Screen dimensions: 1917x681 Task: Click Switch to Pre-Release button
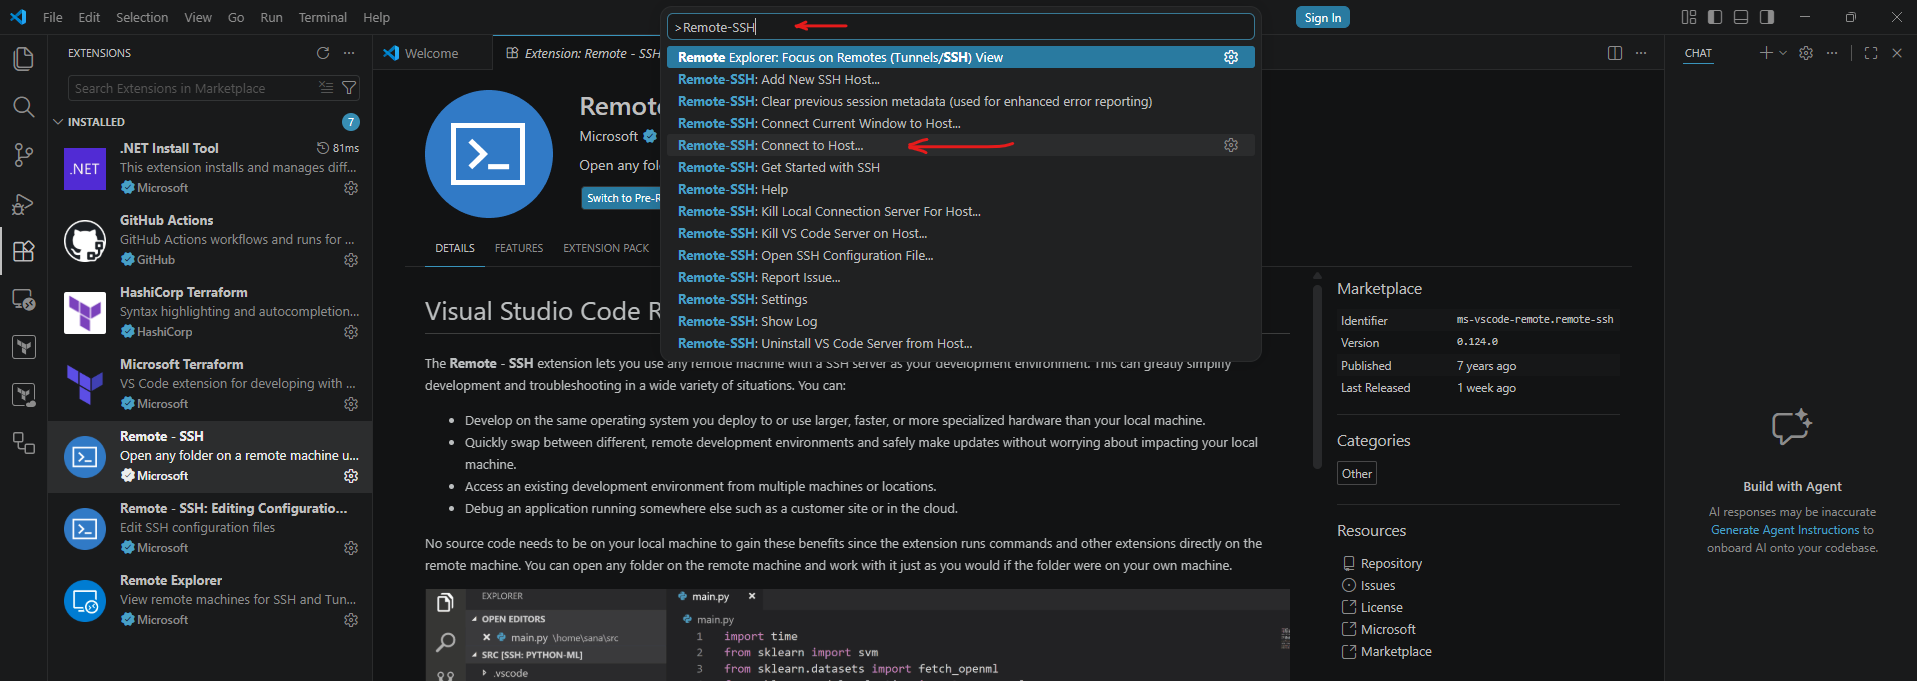point(623,198)
